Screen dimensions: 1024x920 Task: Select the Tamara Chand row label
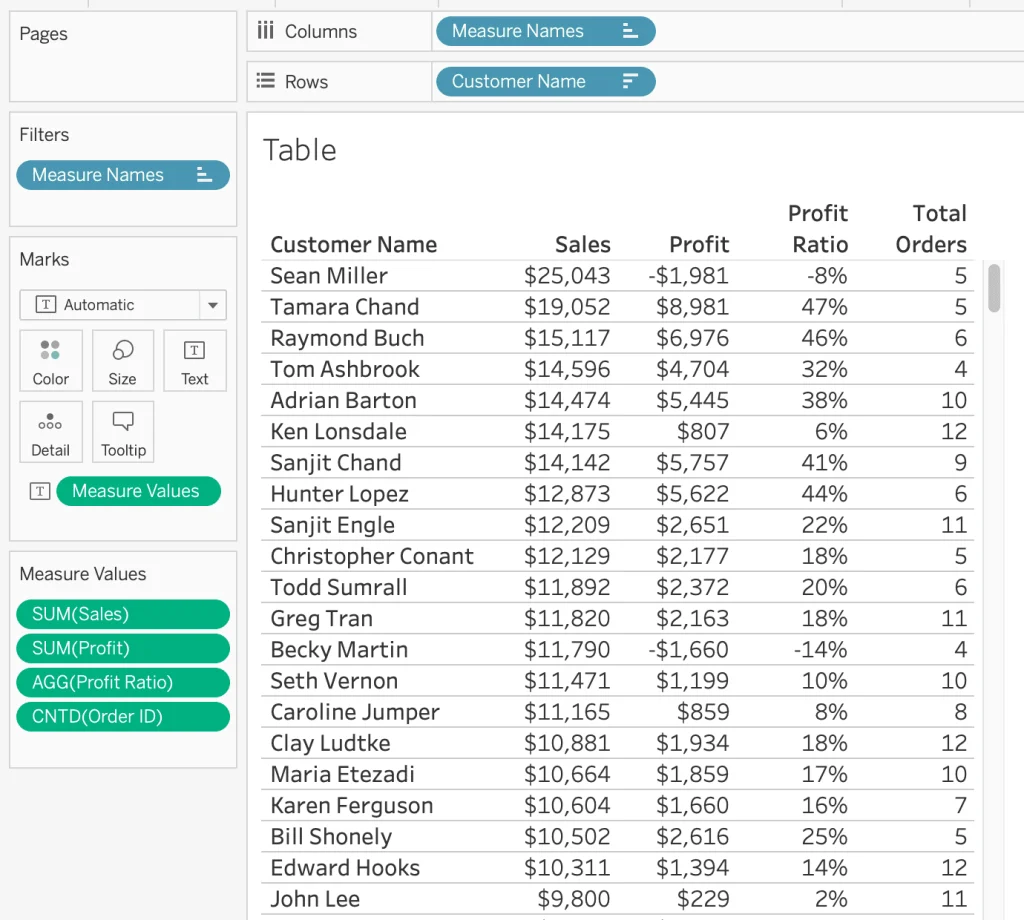point(344,307)
